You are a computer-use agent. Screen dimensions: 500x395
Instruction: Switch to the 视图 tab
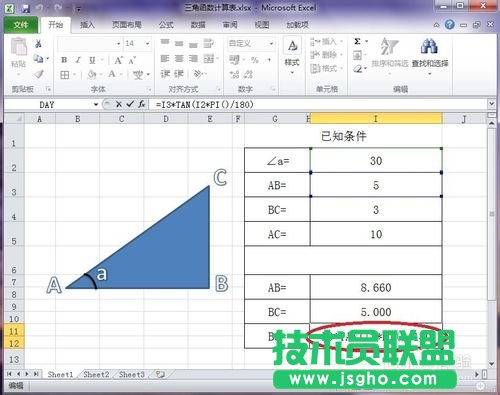pos(262,25)
